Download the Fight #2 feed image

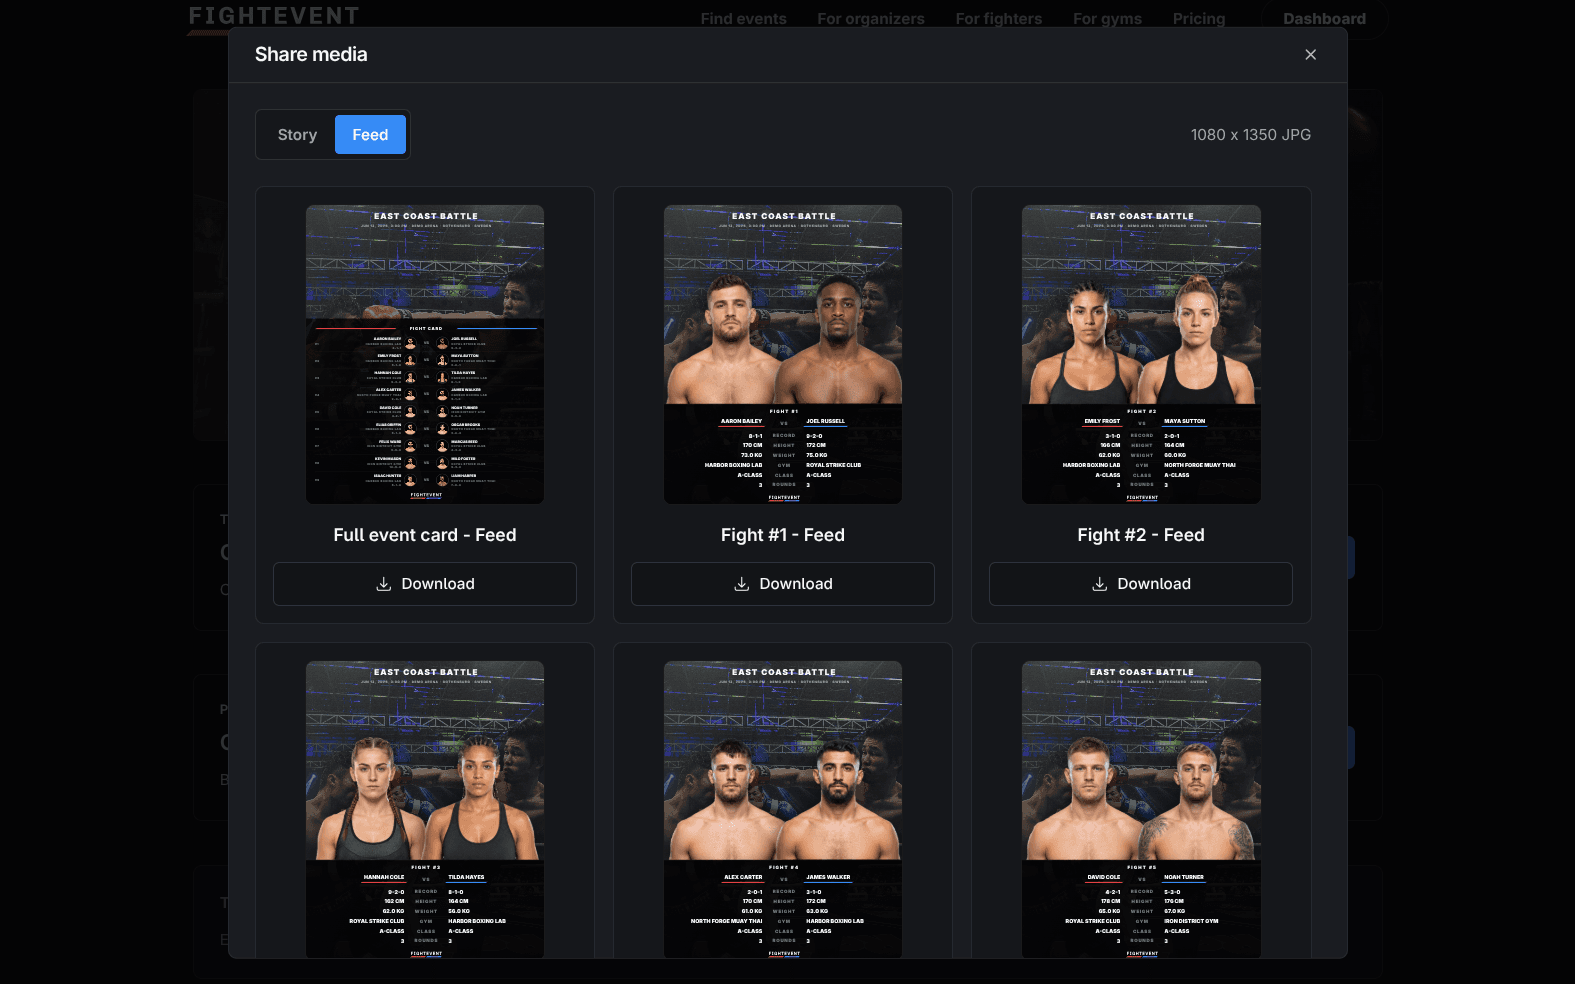point(1141,584)
